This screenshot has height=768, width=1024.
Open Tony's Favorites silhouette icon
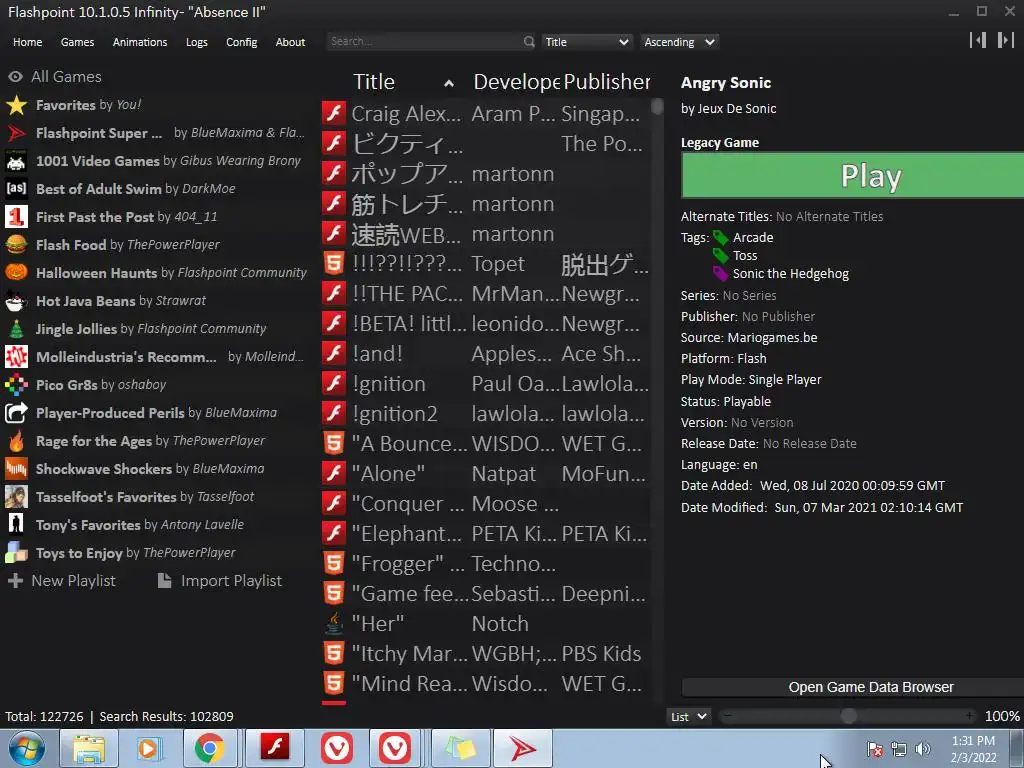pyautogui.click(x=16, y=525)
